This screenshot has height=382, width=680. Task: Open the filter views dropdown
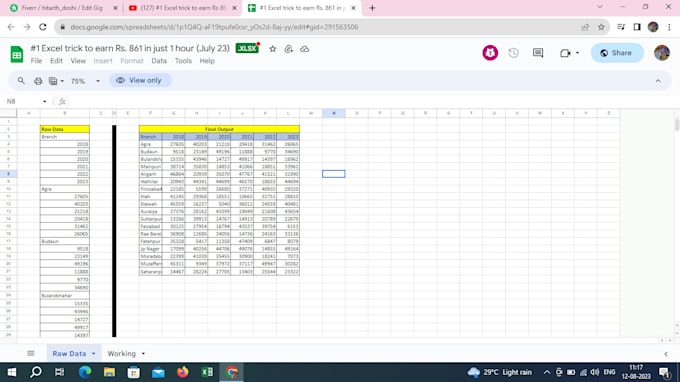pos(56,81)
